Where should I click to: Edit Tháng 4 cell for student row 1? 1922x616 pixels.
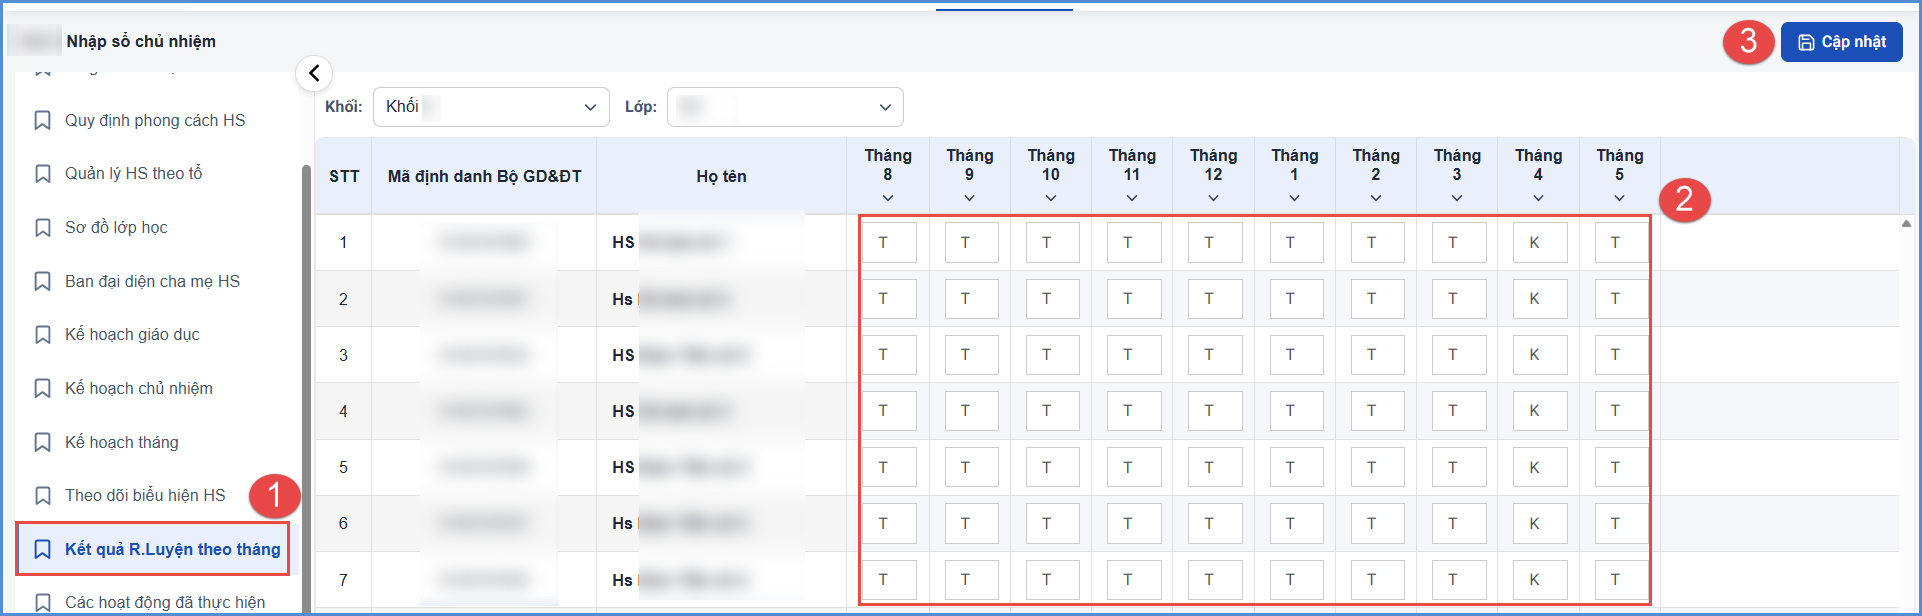1540,243
